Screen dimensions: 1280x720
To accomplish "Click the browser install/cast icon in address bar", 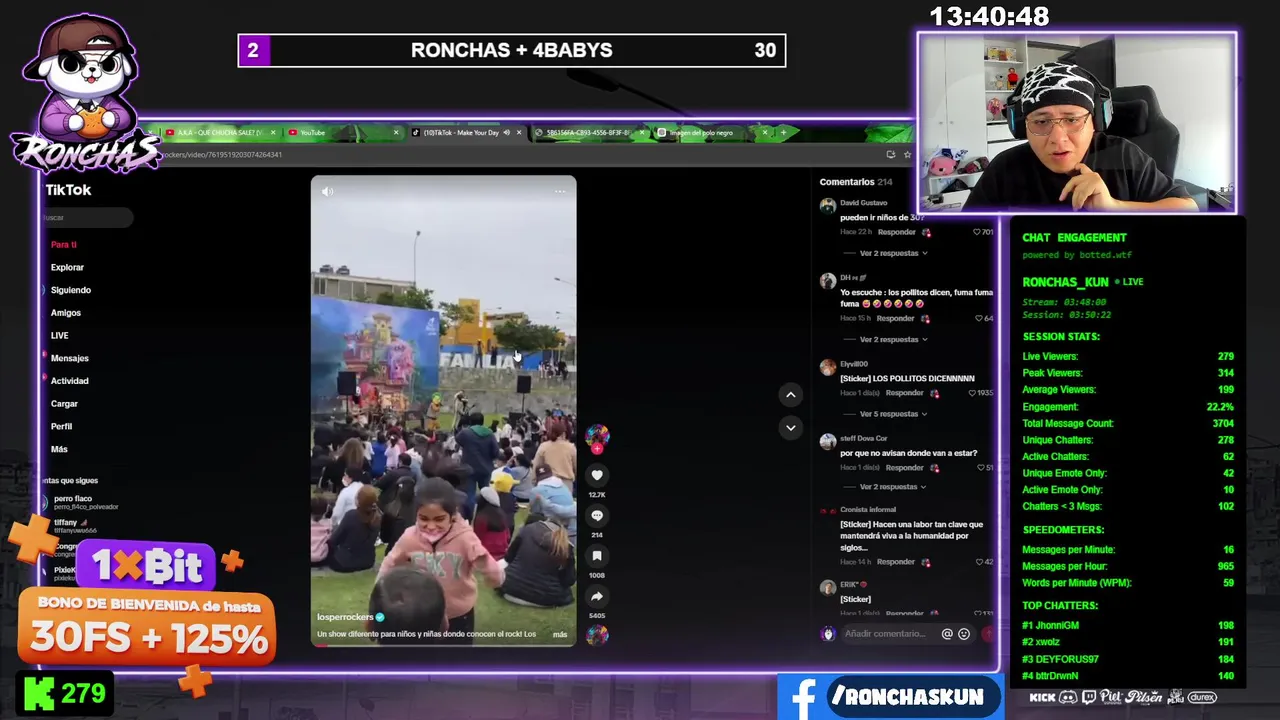I will click(890, 154).
